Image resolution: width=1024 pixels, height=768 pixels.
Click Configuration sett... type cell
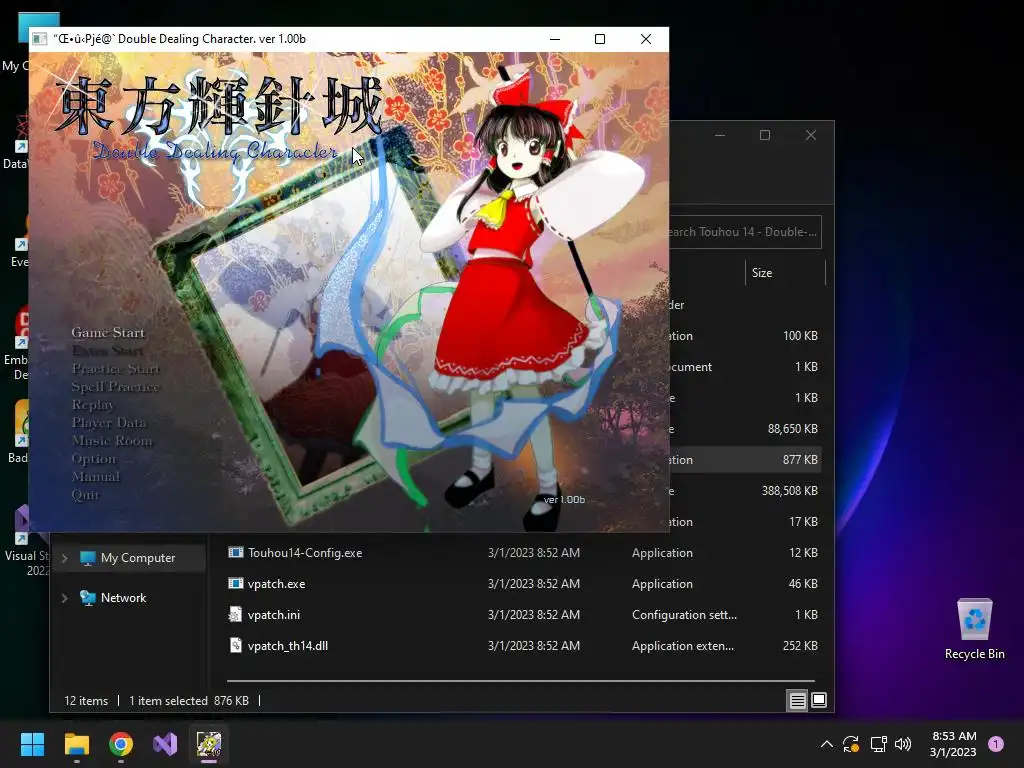pos(684,615)
